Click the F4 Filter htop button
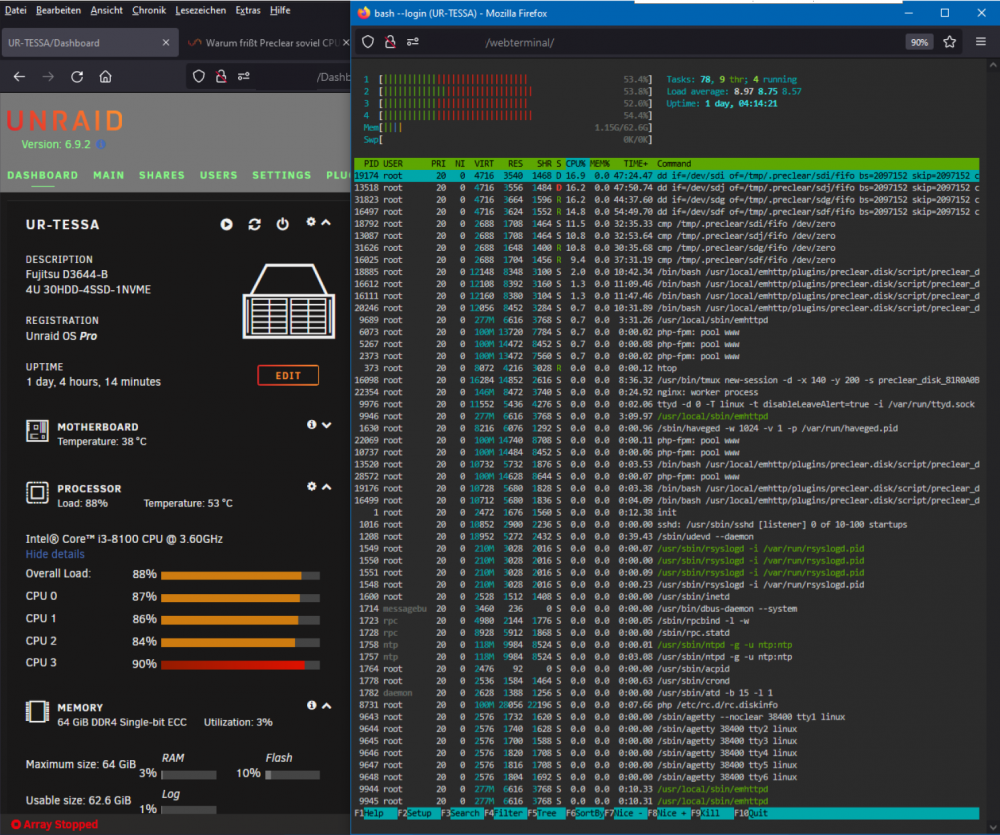 click(504, 813)
